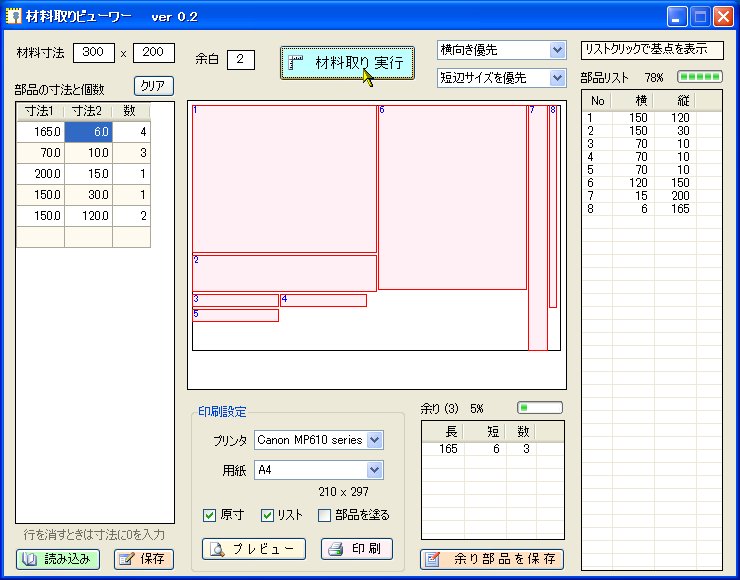Select parts list row No 7 (15 x 200)
The image size is (740, 580).
652,196
